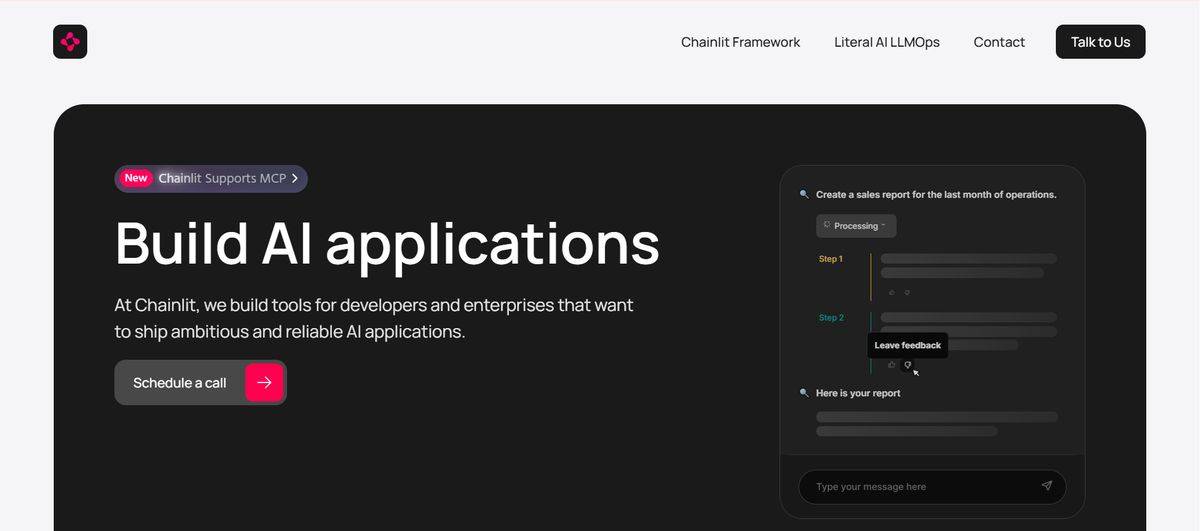Screen dimensions: 1200x531
Task: Click the Chainlit logo icon
Action: coord(70,42)
